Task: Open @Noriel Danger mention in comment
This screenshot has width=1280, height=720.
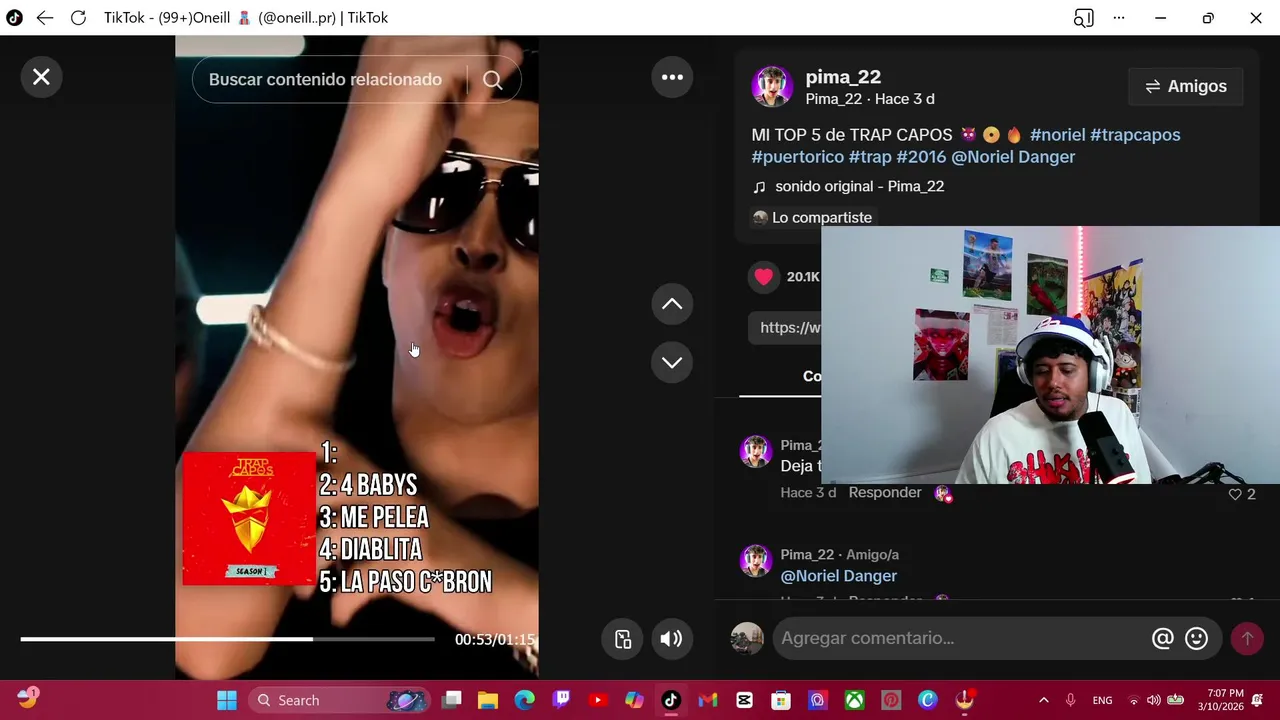Action: click(x=839, y=576)
